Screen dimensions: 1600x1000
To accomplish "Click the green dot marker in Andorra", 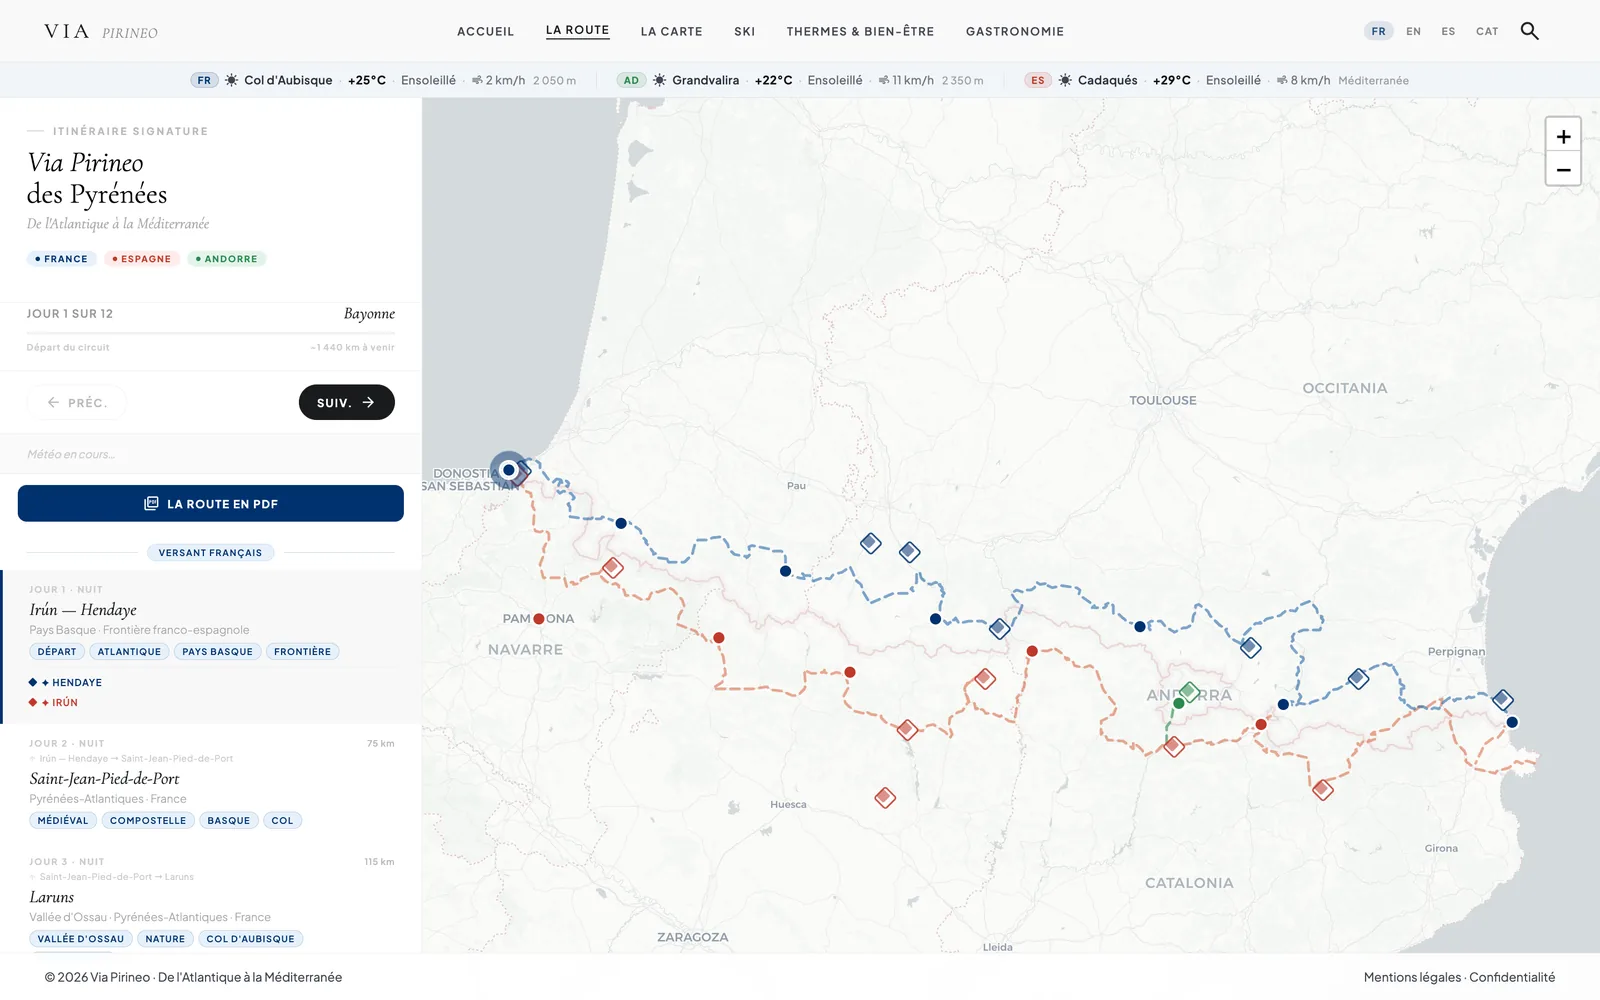I will (1179, 704).
